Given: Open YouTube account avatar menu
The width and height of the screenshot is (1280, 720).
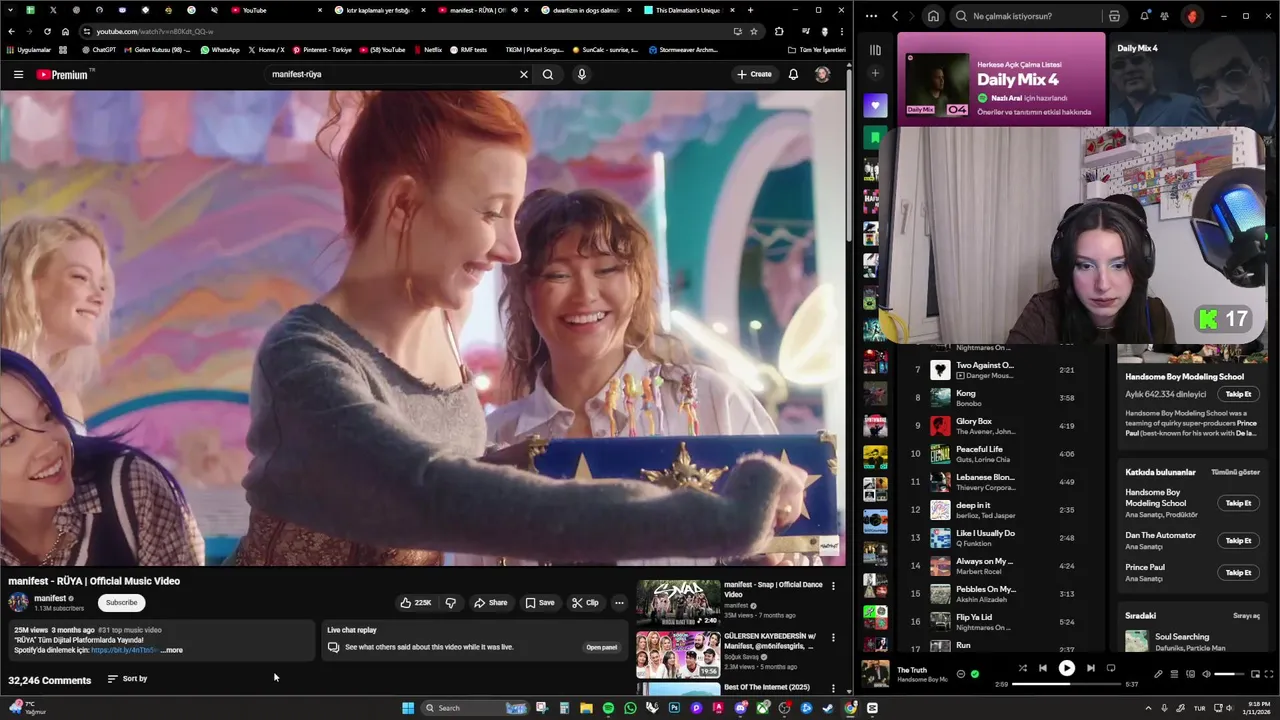Looking at the screenshot, I should click(822, 74).
